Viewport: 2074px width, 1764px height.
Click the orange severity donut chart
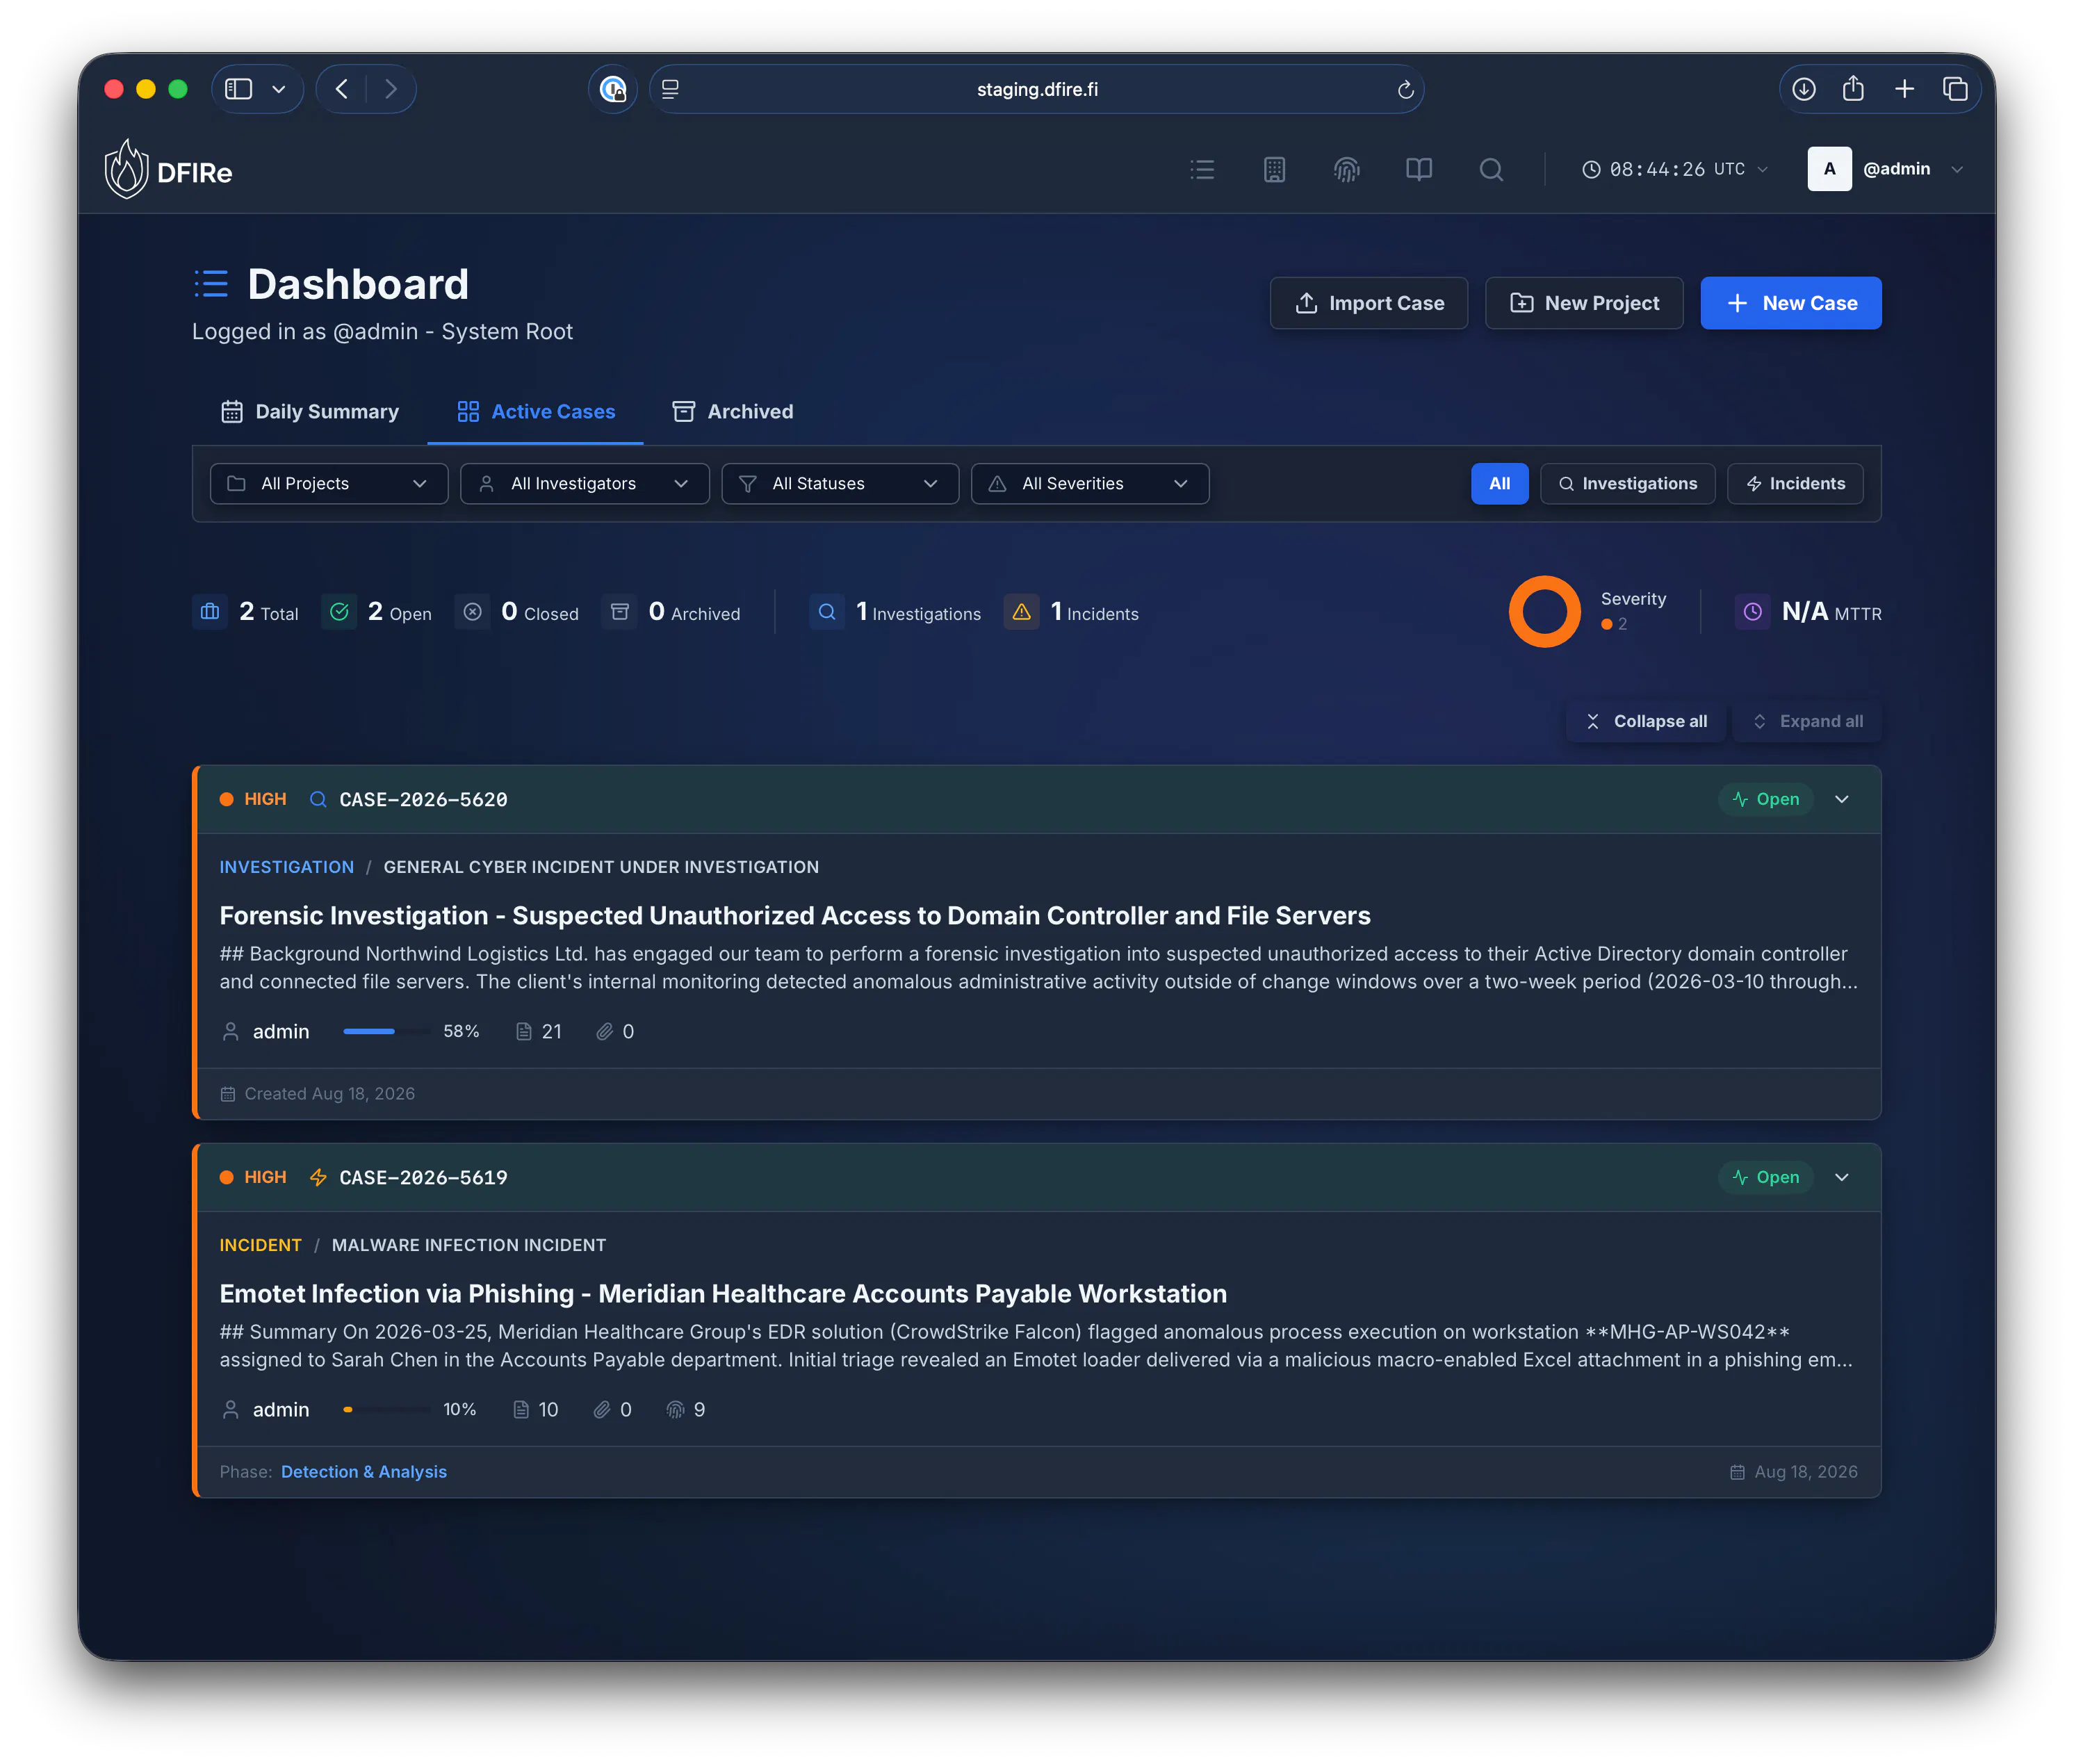[1544, 611]
